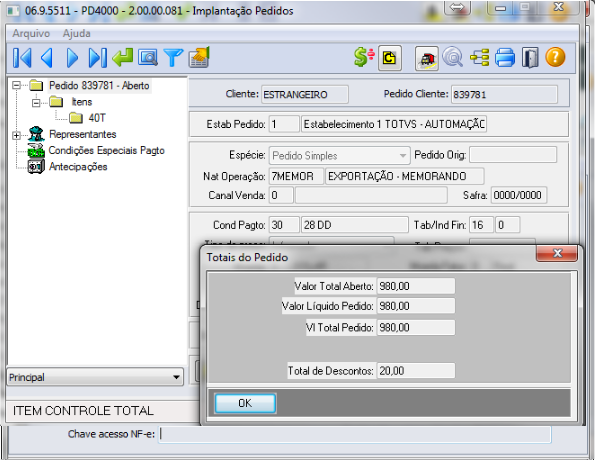This screenshot has height=460, width=595.
Task: Minimize the Implantação Pedidos window
Action: (x=500, y=8)
